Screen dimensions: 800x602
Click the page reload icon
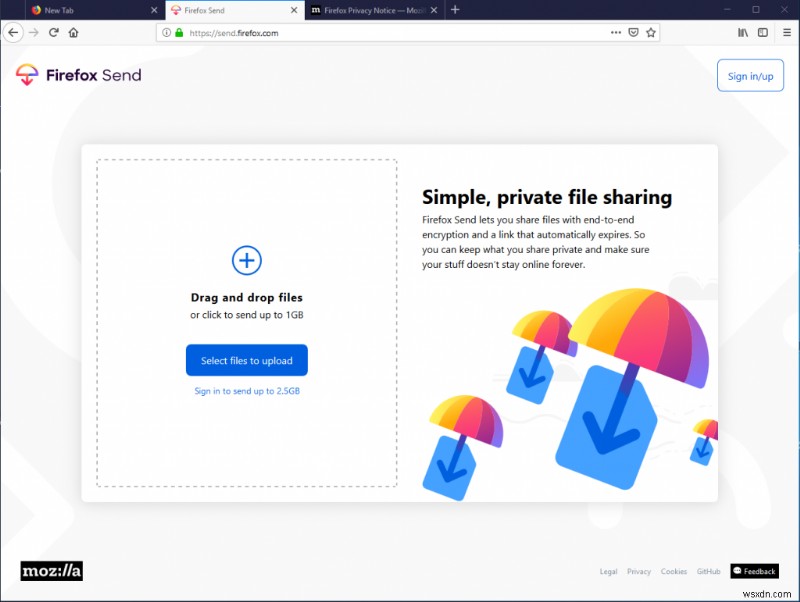53,32
